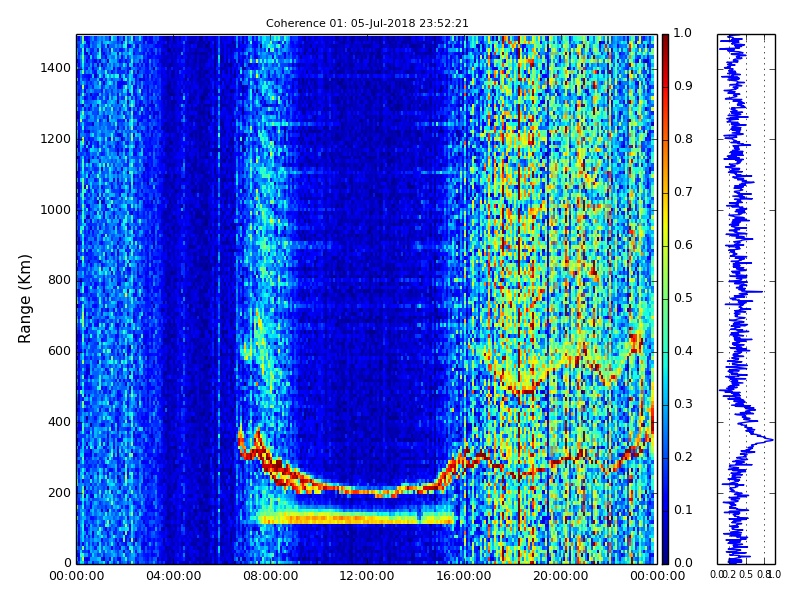
Task: Select the colorbar 0.3 tick label
Action: pos(683,404)
